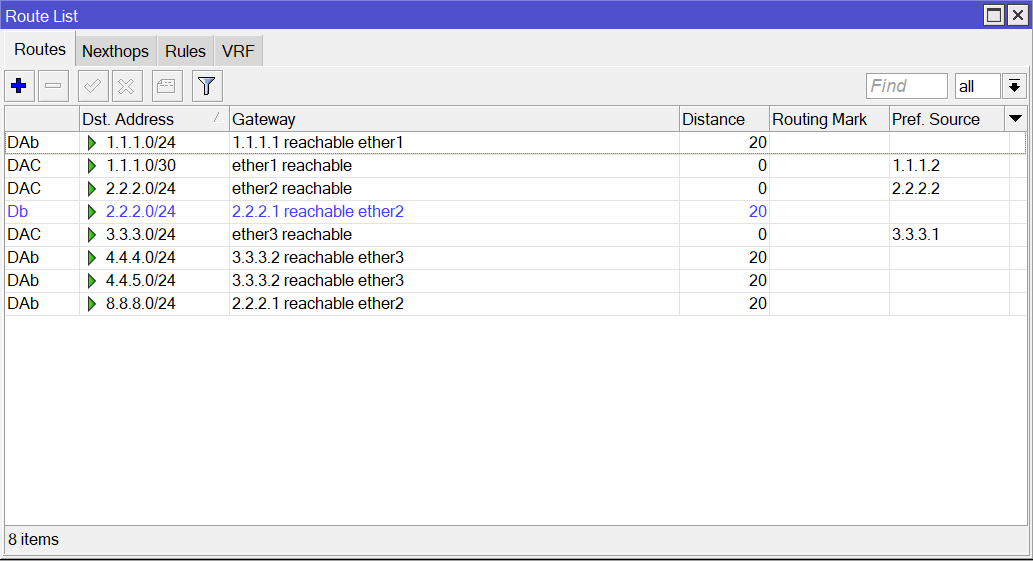Click the Gateway column header
This screenshot has height=561, width=1033.
tap(453, 119)
